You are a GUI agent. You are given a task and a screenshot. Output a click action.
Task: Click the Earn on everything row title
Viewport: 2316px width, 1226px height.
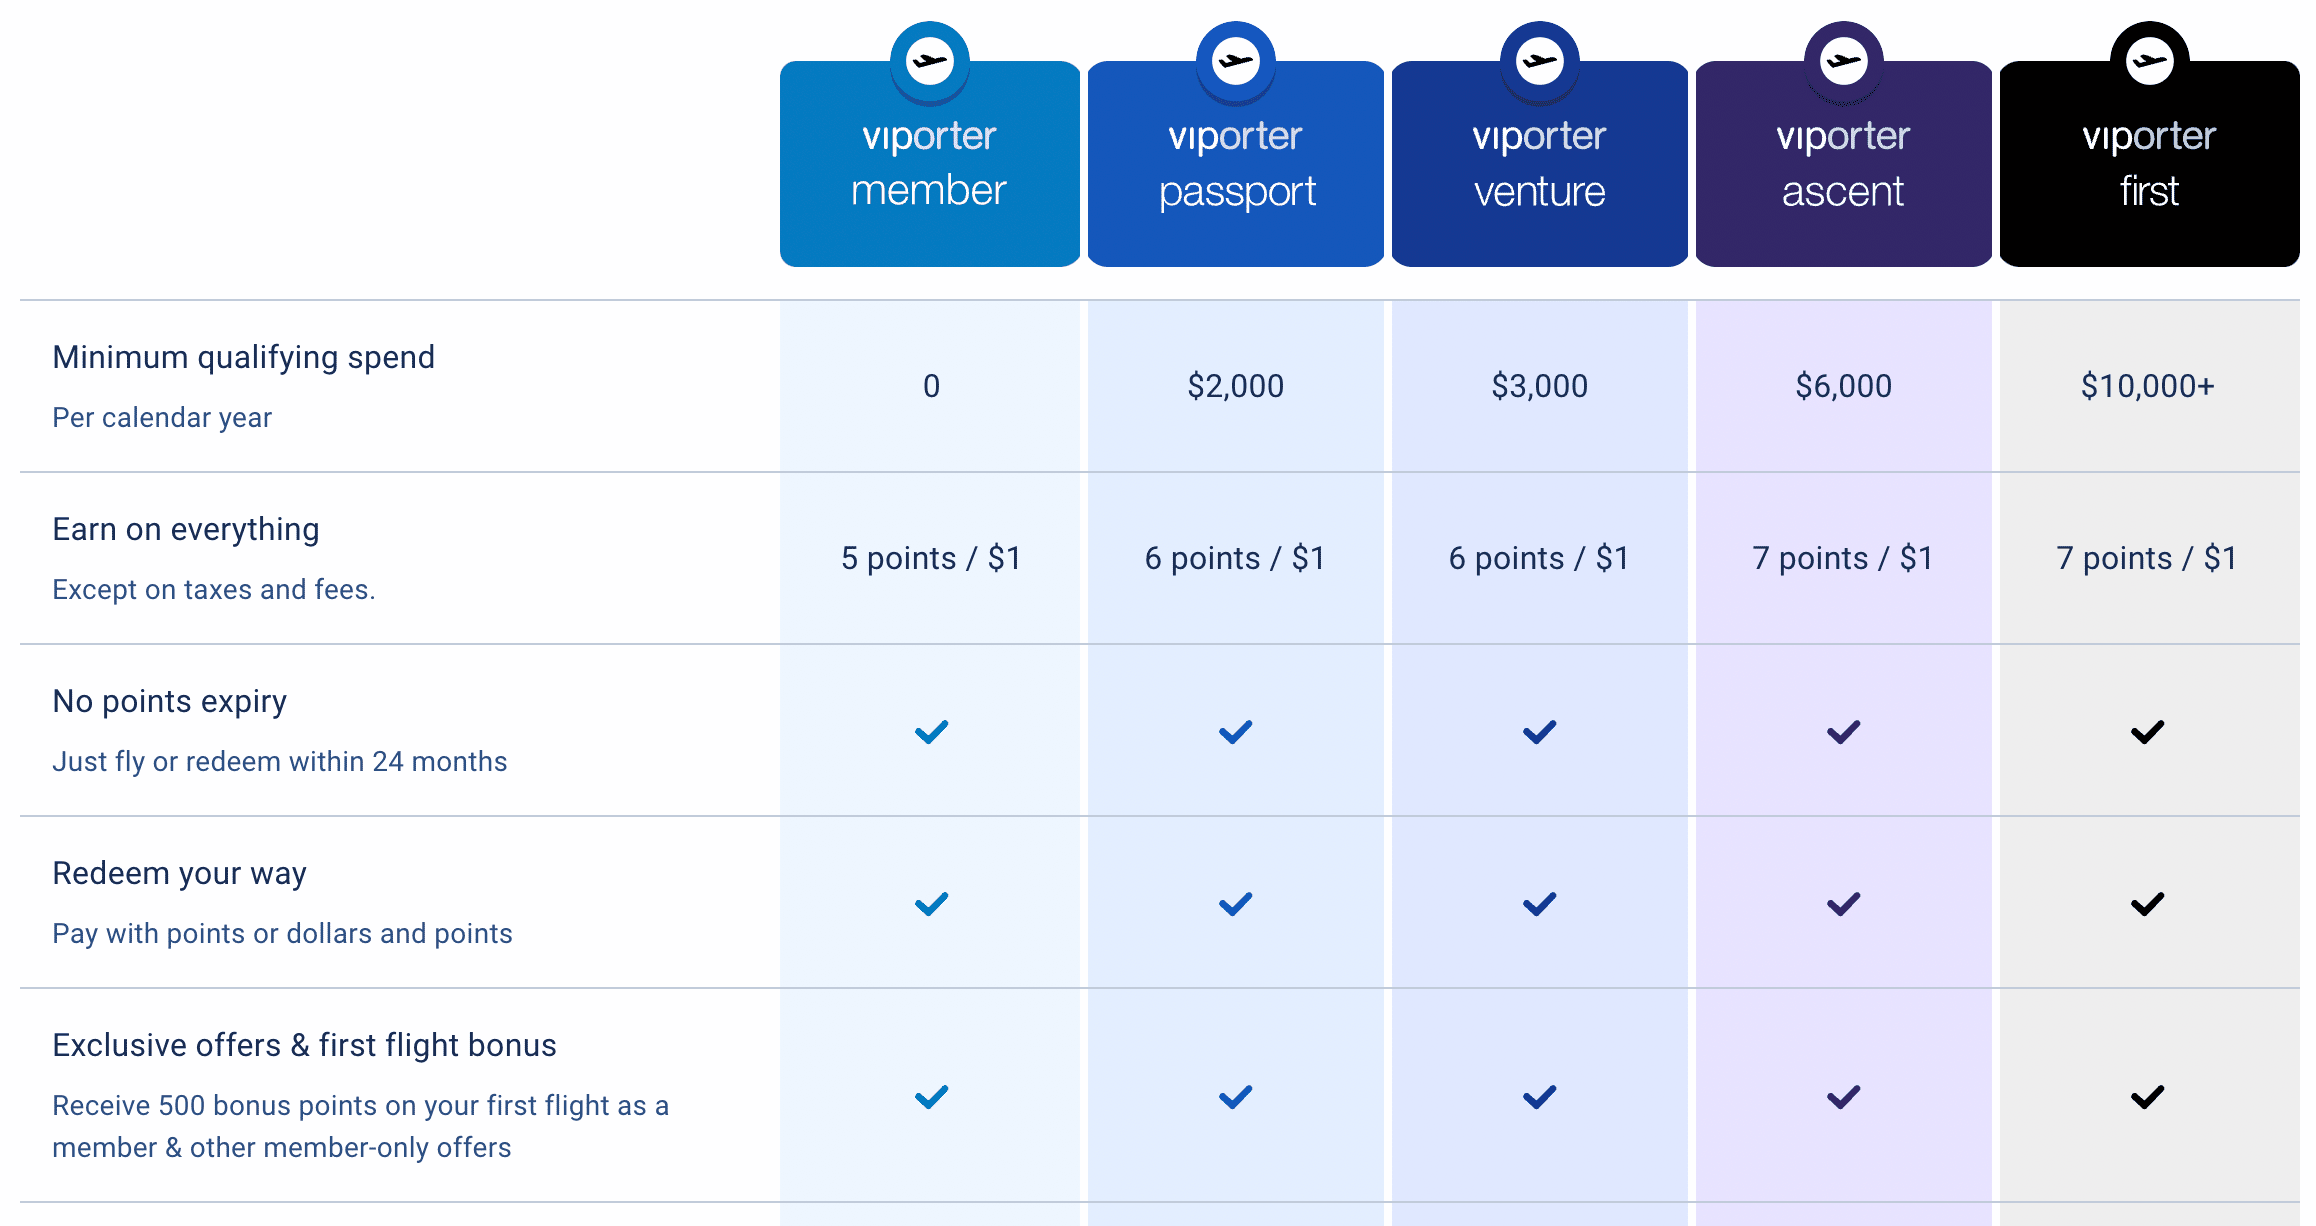(x=186, y=529)
